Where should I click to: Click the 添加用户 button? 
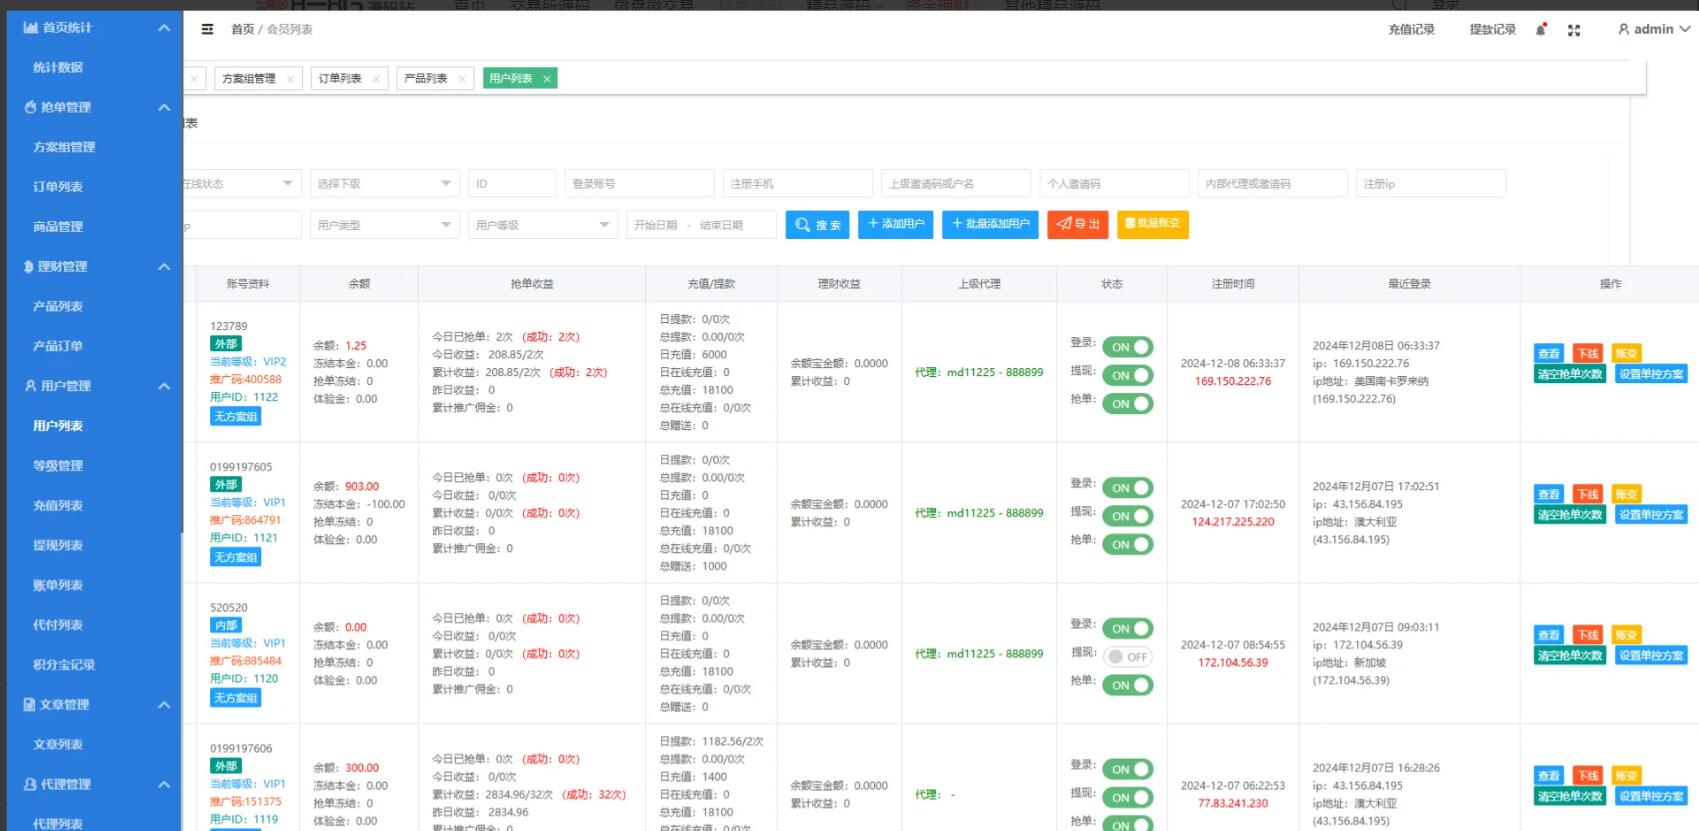(x=895, y=224)
